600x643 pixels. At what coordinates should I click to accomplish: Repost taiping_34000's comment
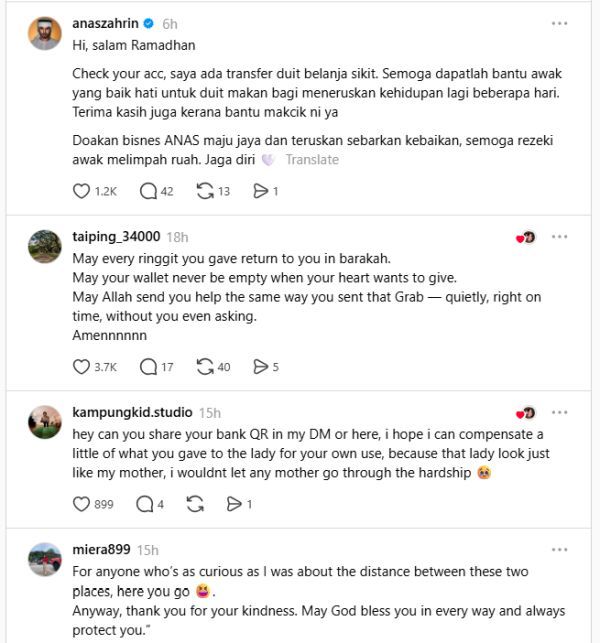tap(206, 367)
